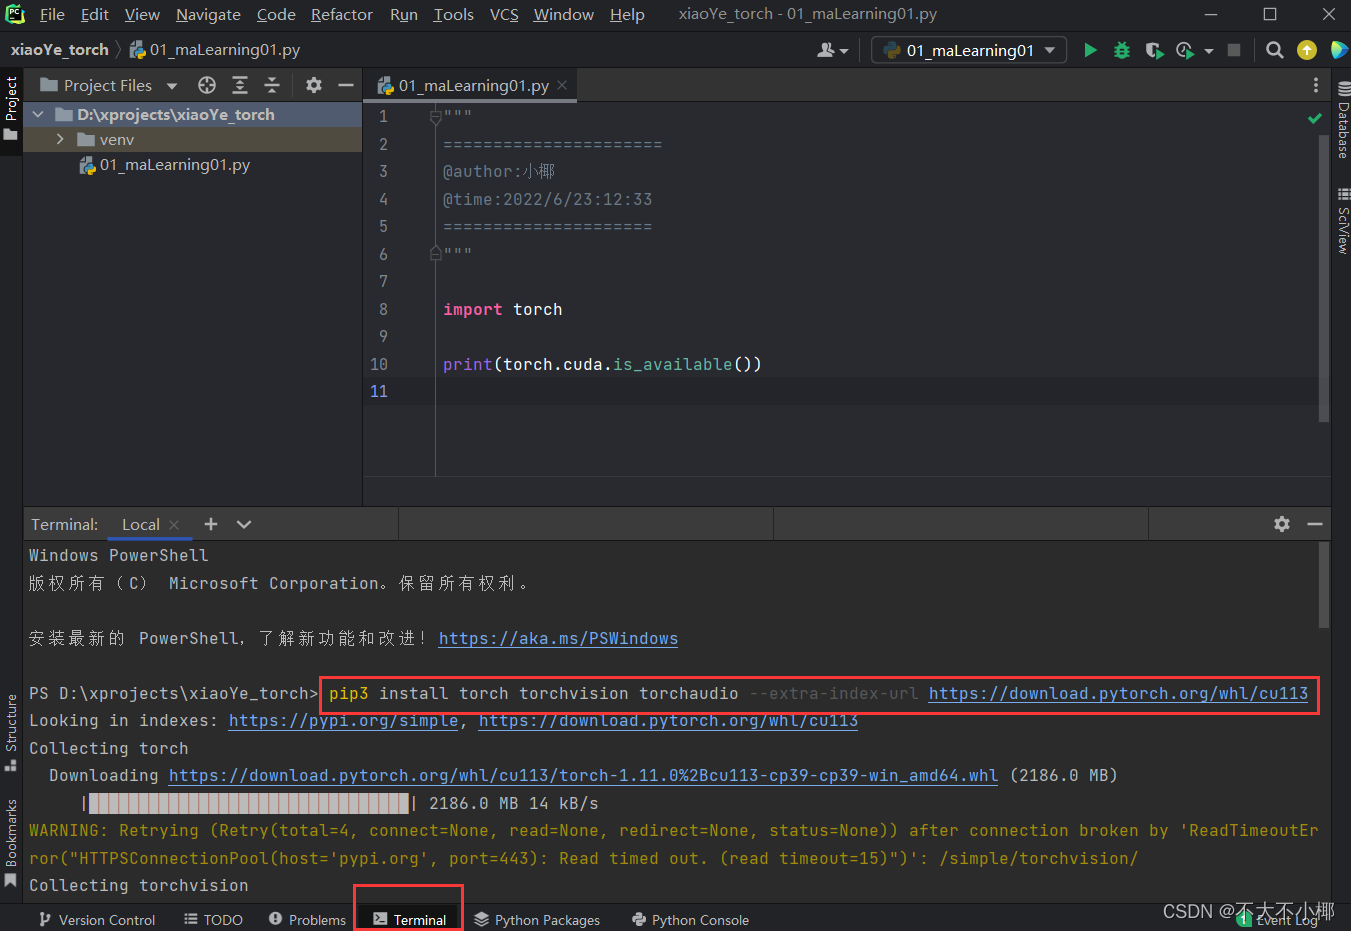Open the SciView side panel

click(1343, 221)
